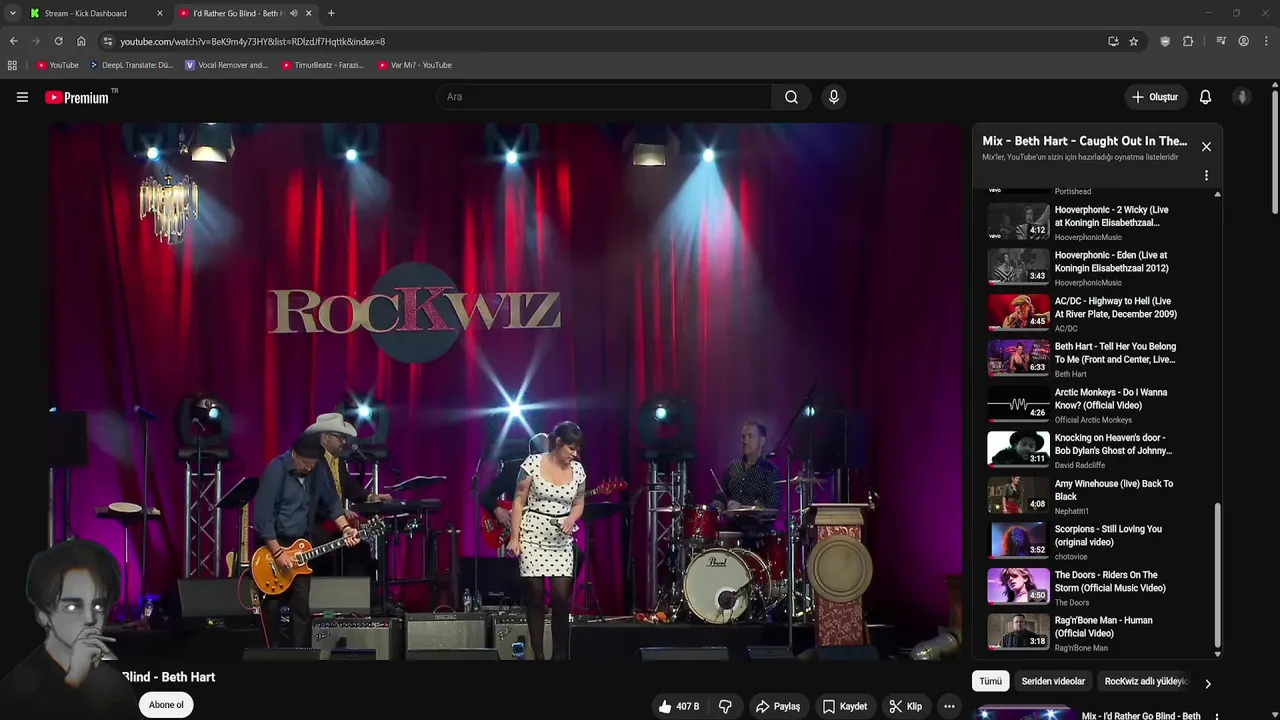Open the ad blocker shield extension

tap(1165, 41)
